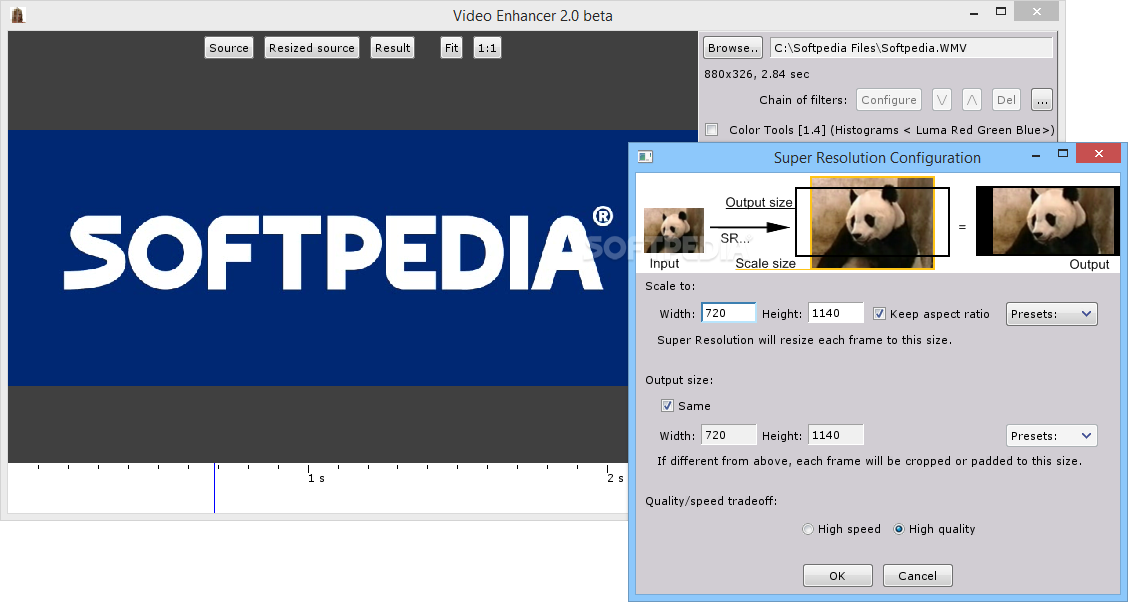Click the Configure filter button
The width and height of the screenshot is (1128, 602).
888,100
